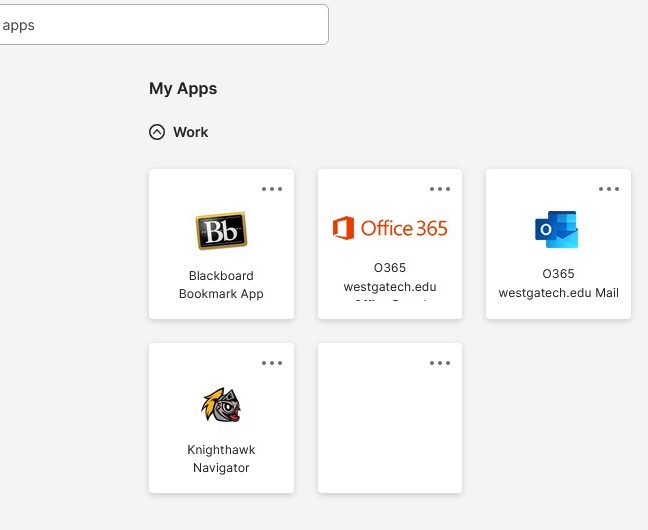Open the Blackboard Bb logo icon

pos(221,231)
